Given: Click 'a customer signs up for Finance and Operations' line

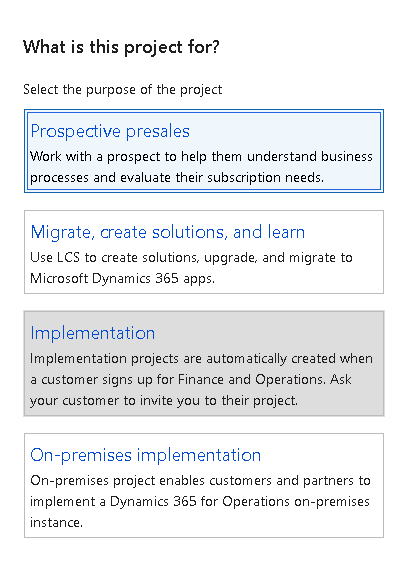Looking at the screenshot, I should click(x=191, y=380).
